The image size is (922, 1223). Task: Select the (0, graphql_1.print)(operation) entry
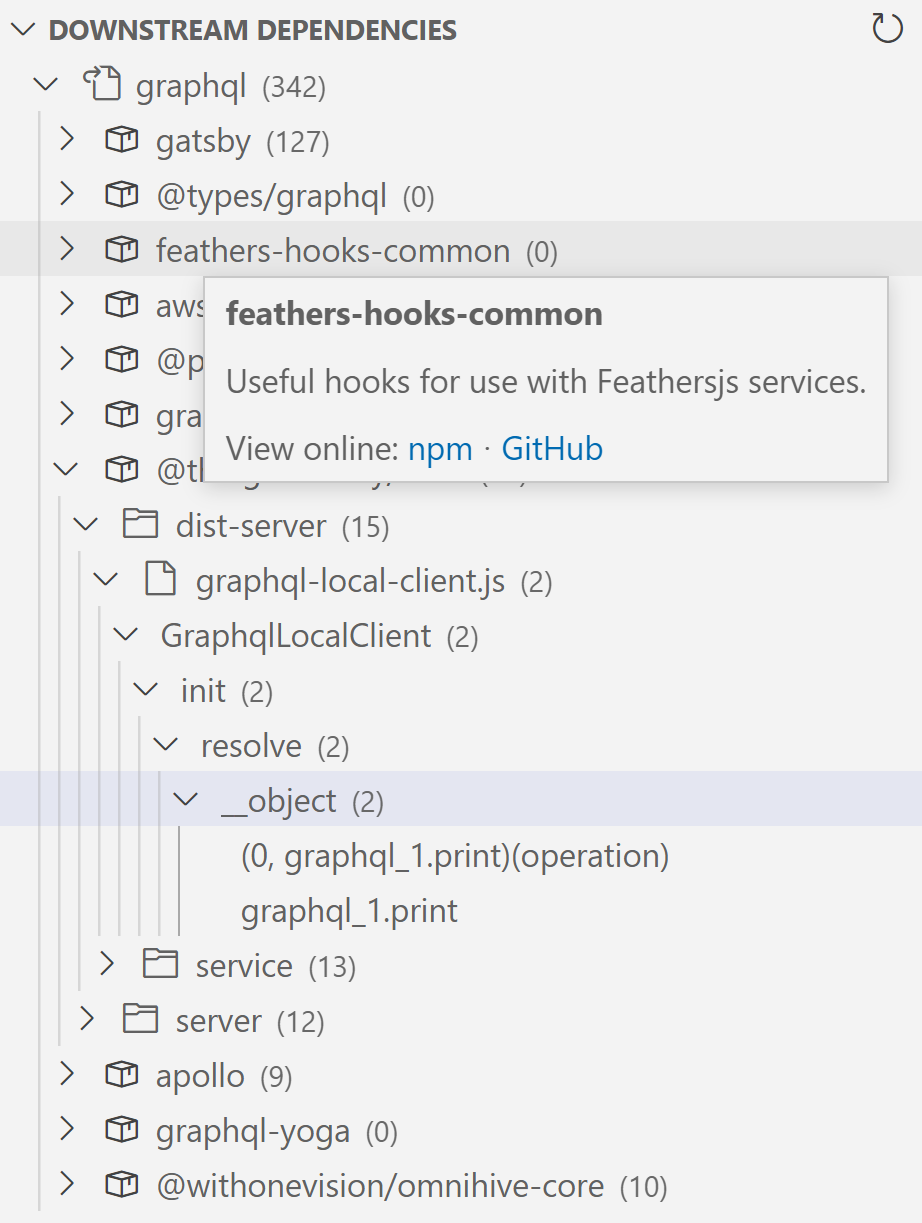pos(454,856)
